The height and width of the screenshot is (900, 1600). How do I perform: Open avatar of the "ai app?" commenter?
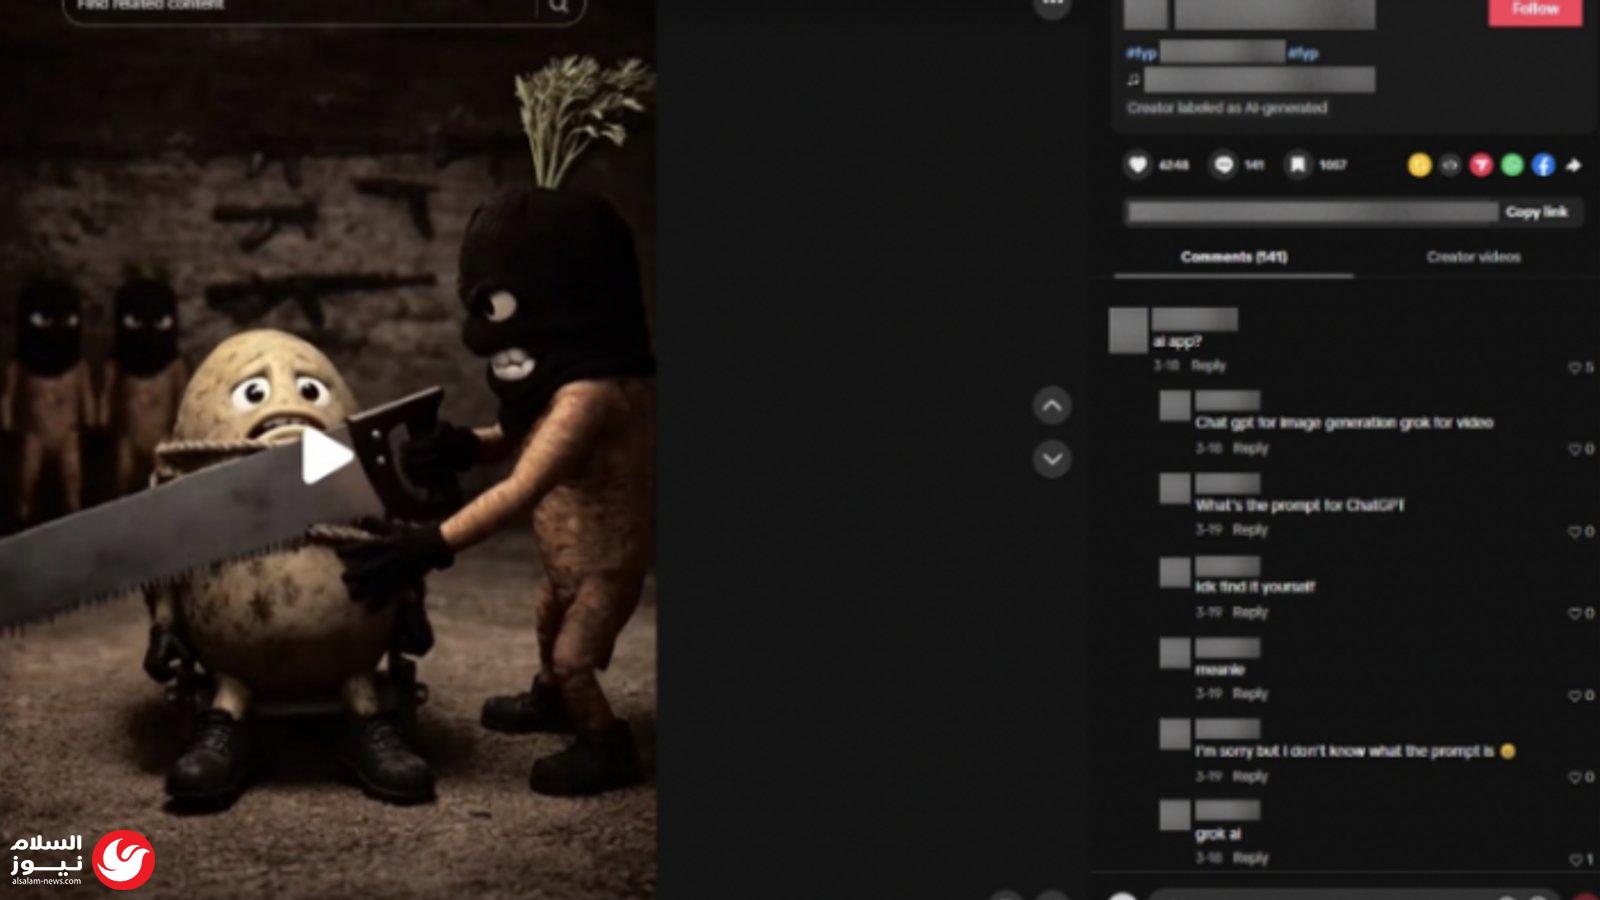click(1128, 330)
